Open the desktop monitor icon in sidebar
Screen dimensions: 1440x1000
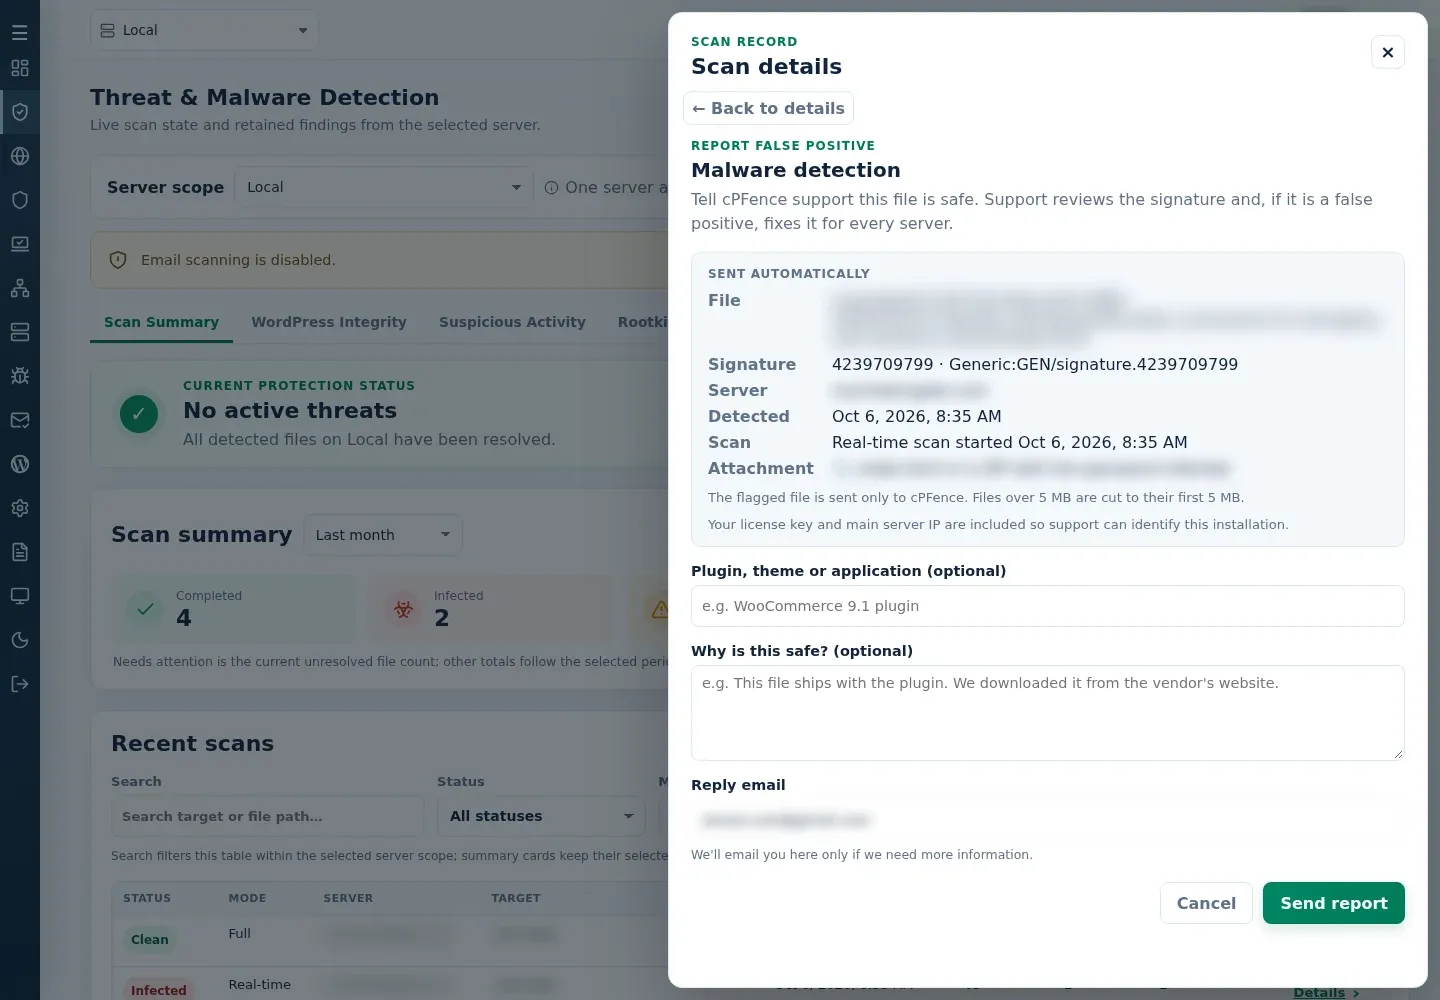point(20,596)
